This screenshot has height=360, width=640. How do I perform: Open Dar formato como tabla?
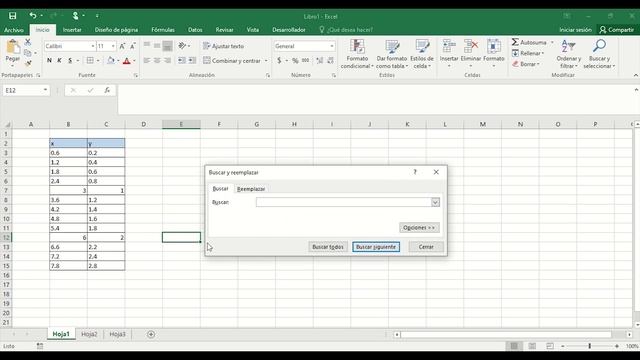[x=392, y=54]
